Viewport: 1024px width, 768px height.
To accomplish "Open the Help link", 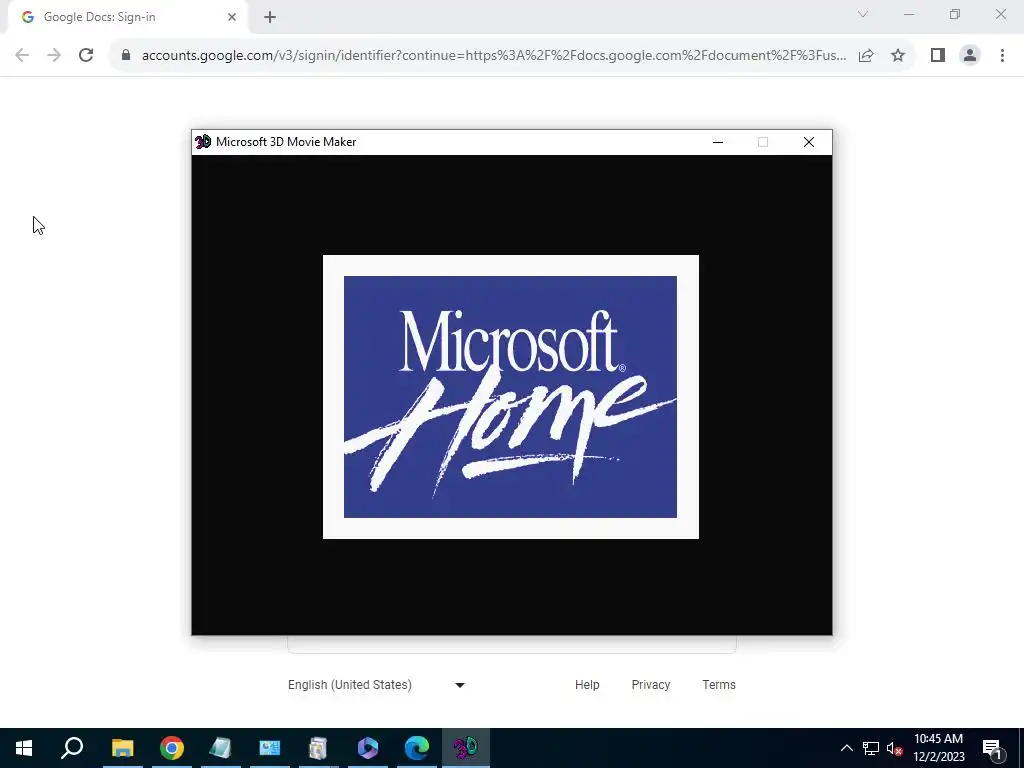I will tap(587, 684).
